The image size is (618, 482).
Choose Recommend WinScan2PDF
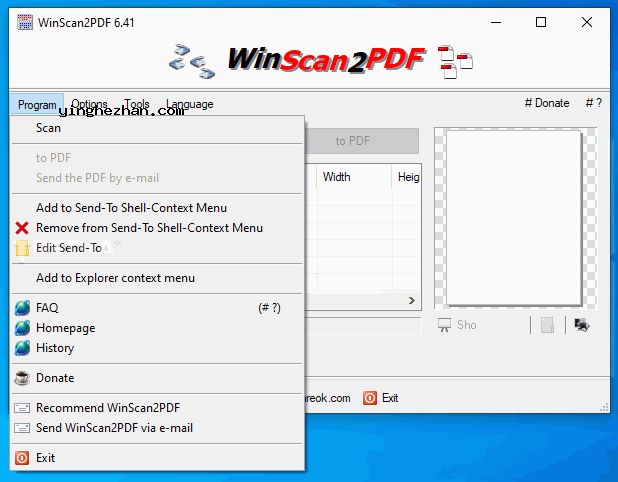(x=157, y=408)
